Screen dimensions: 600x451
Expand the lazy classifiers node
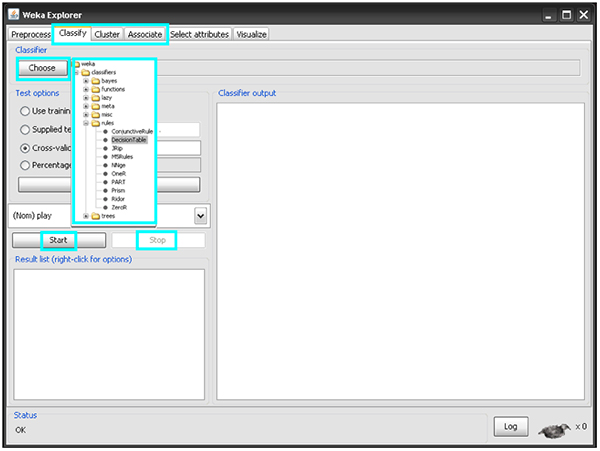tap(86, 98)
